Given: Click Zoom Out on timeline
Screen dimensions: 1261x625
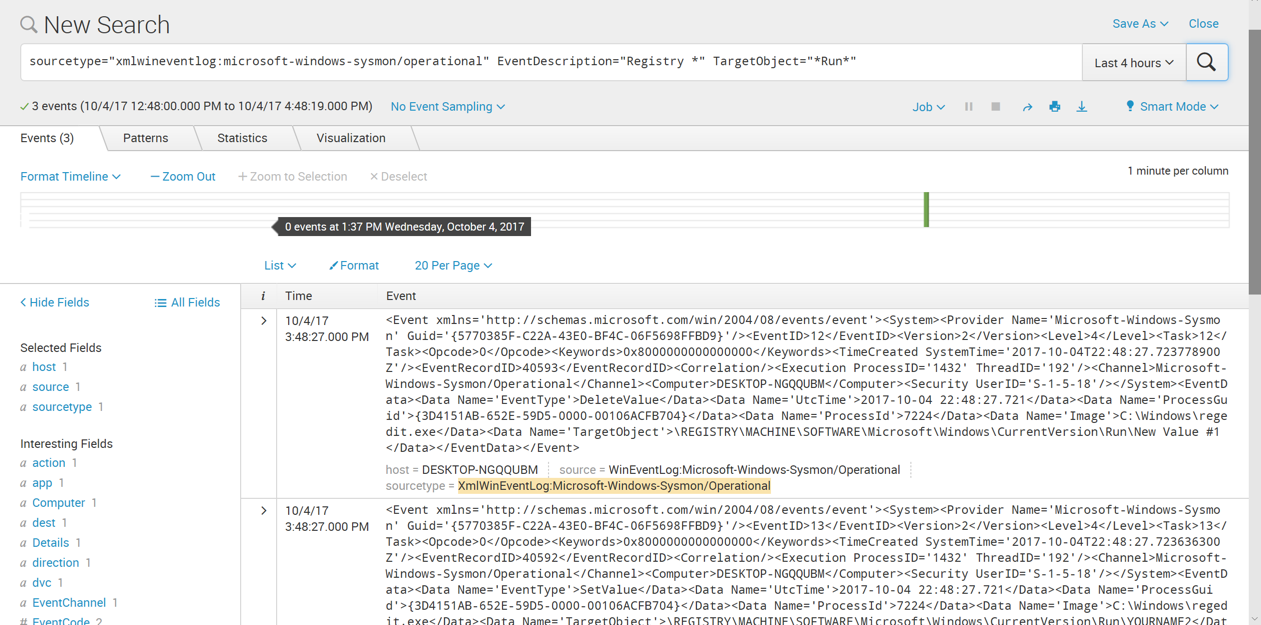Looking at the screenshot, I should click(183, 176).
